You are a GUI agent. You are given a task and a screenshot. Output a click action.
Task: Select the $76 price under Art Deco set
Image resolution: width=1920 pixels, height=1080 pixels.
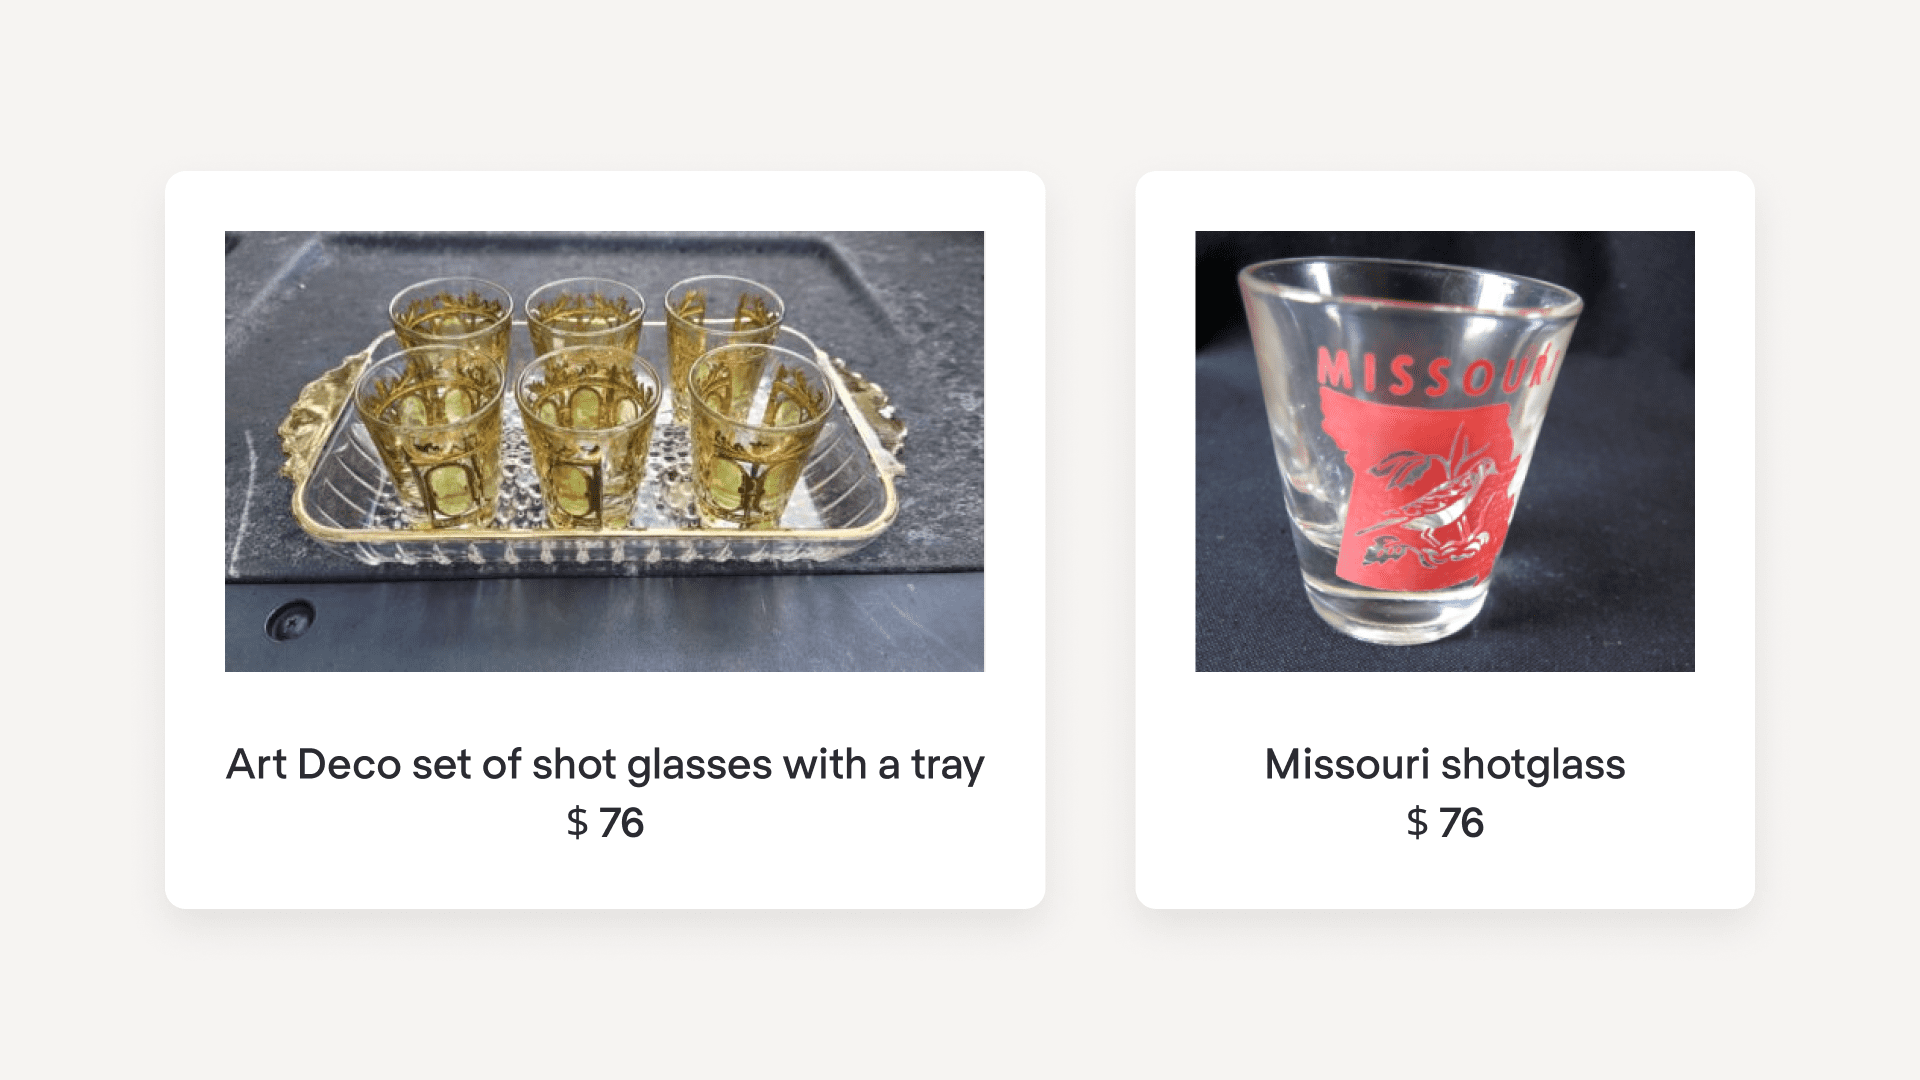[x=605, y=823]
